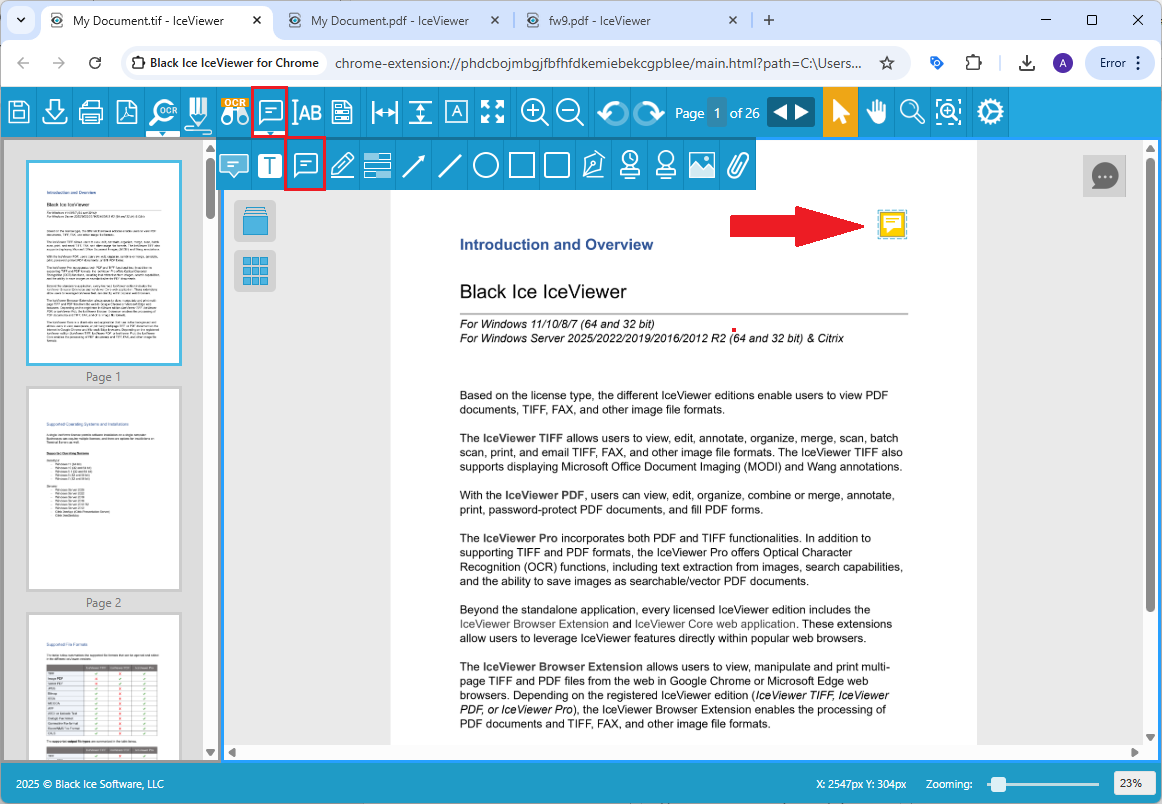Viewport: 1162px width, 804px height.
Task: Select the sticky note annotation tool in sub-toolbar
Action: click(x=305, y=165)
